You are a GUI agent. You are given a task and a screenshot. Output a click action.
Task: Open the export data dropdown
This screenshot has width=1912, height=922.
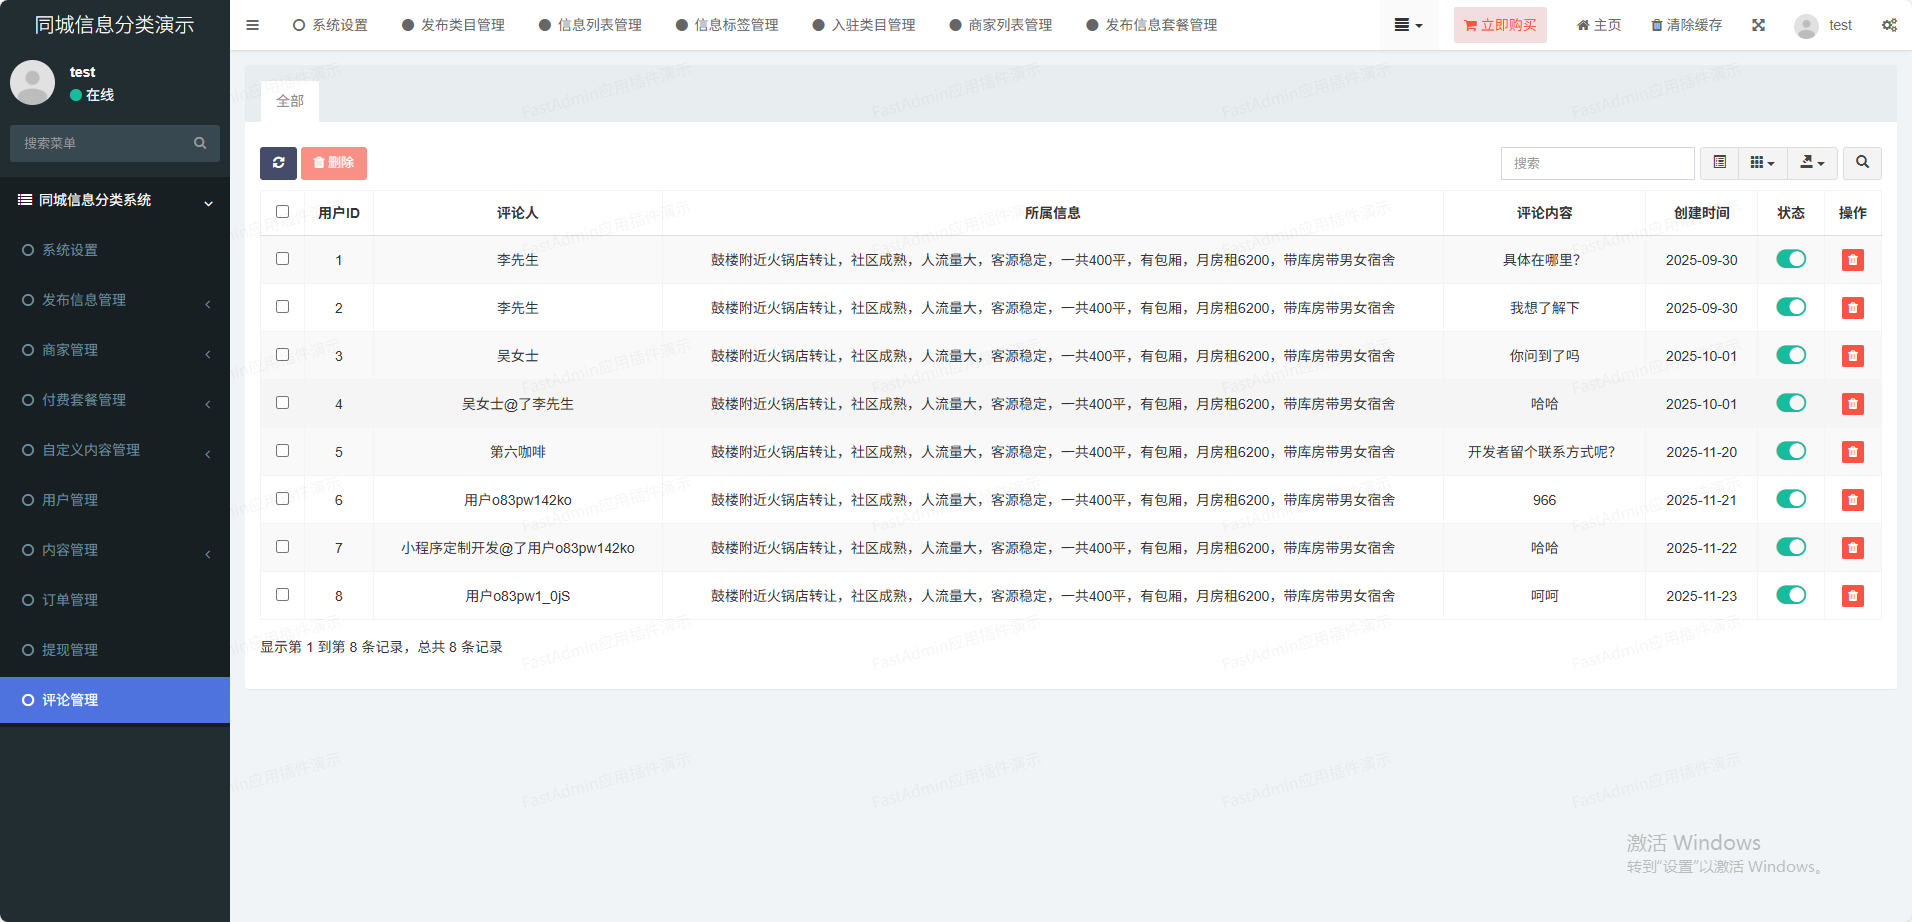pyautogui.click(x=1812, y=163)
